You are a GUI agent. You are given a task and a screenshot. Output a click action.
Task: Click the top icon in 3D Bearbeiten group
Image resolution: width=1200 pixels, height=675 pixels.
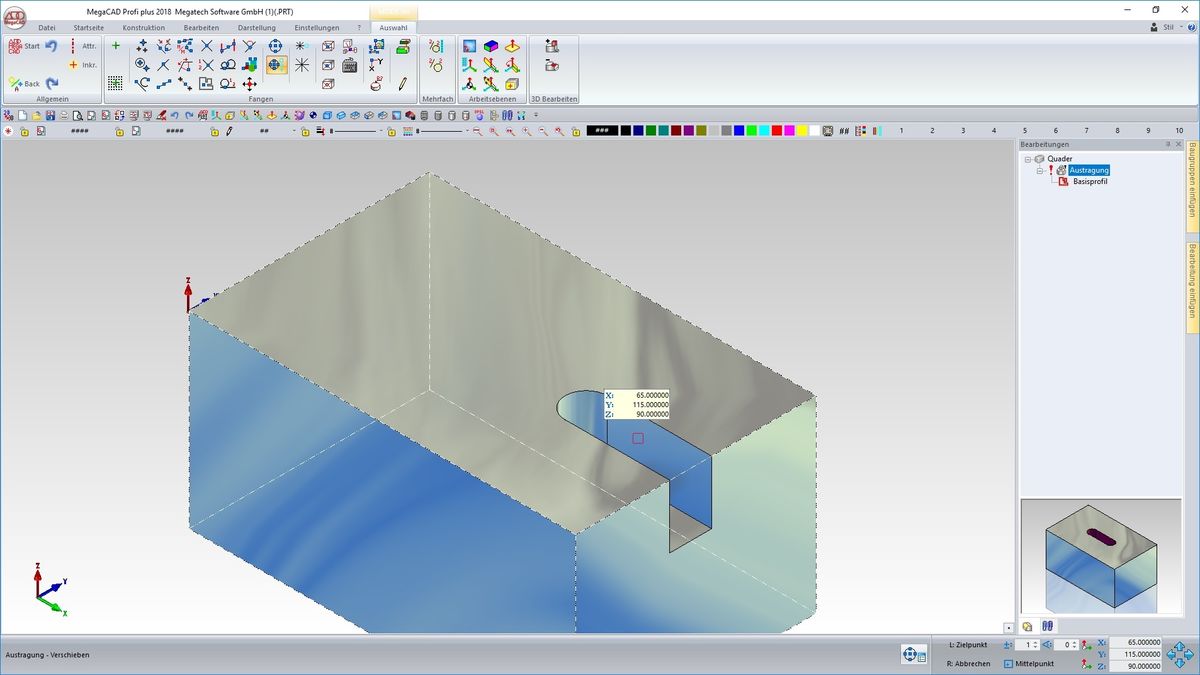(x=551, y=46)
